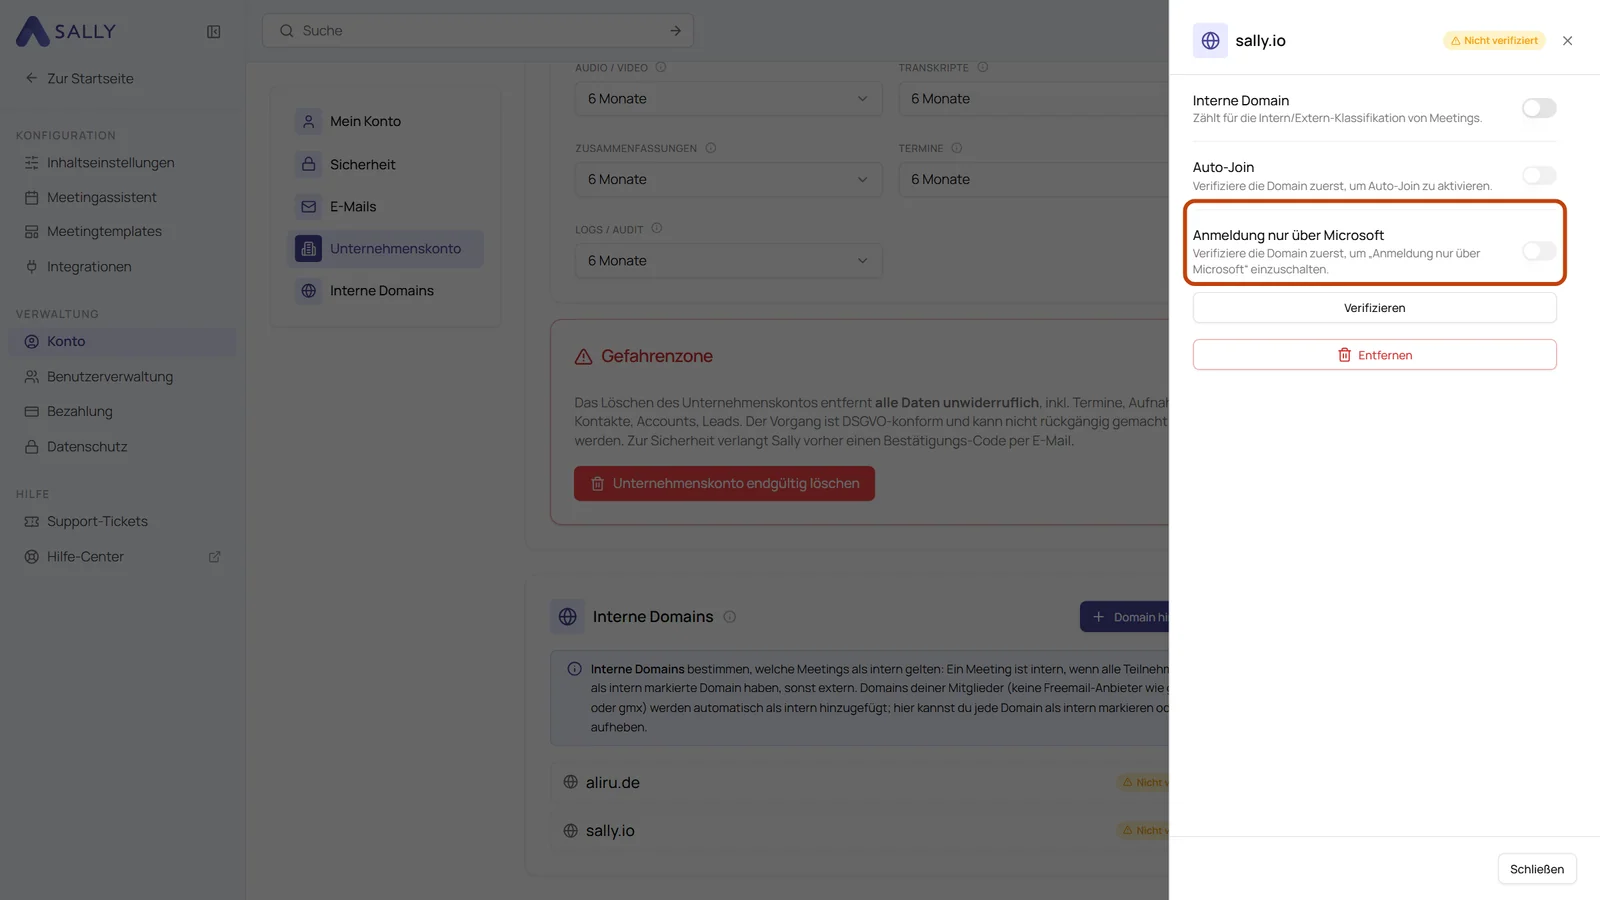Click Unternehmenskonto endgültig löschen button
The width and height of the screenshot is (1600, 900).
[x=724, y=484]
